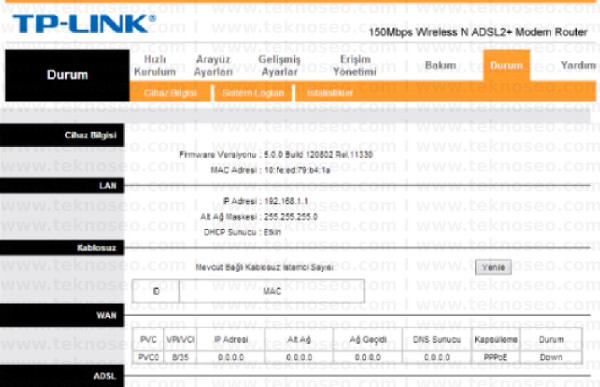
Task: Select subnet mask 255.255.255.0
Action: coord(290,217)
